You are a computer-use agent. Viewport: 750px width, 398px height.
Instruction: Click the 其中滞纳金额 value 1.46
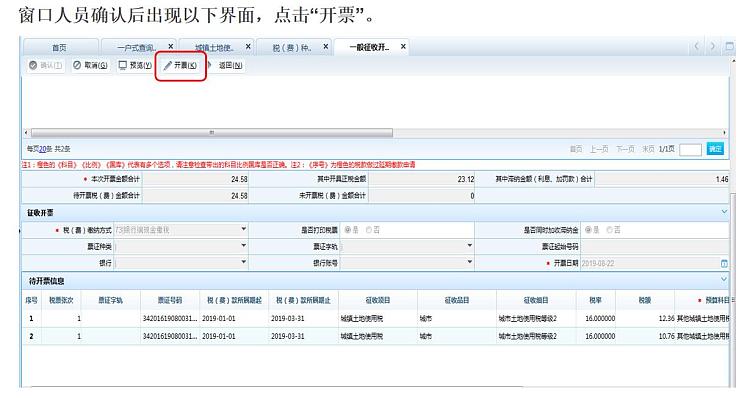(722, 179)
